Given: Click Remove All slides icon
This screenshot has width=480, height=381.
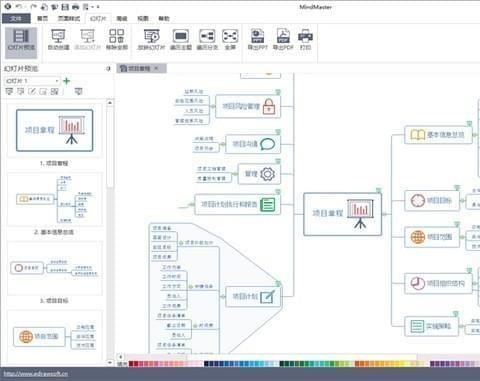Looking at the screenshot, I should pos(117,40).
